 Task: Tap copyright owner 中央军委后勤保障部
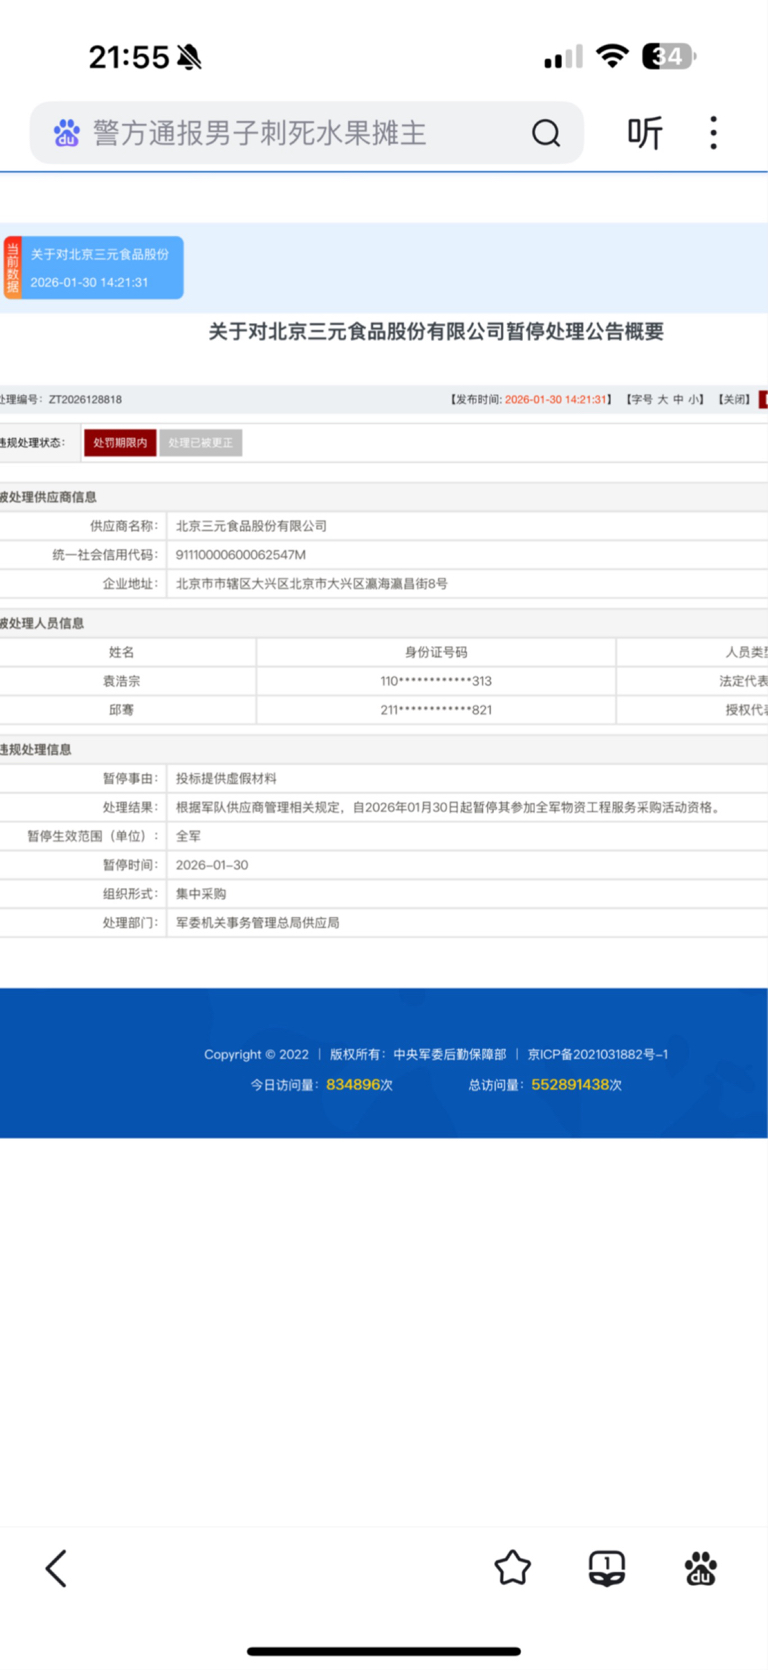[x=450, y=1054]
